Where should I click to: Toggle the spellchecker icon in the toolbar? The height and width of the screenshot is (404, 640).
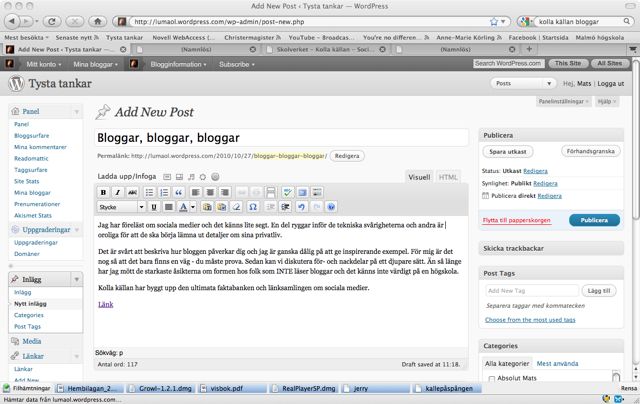[287, 192]
